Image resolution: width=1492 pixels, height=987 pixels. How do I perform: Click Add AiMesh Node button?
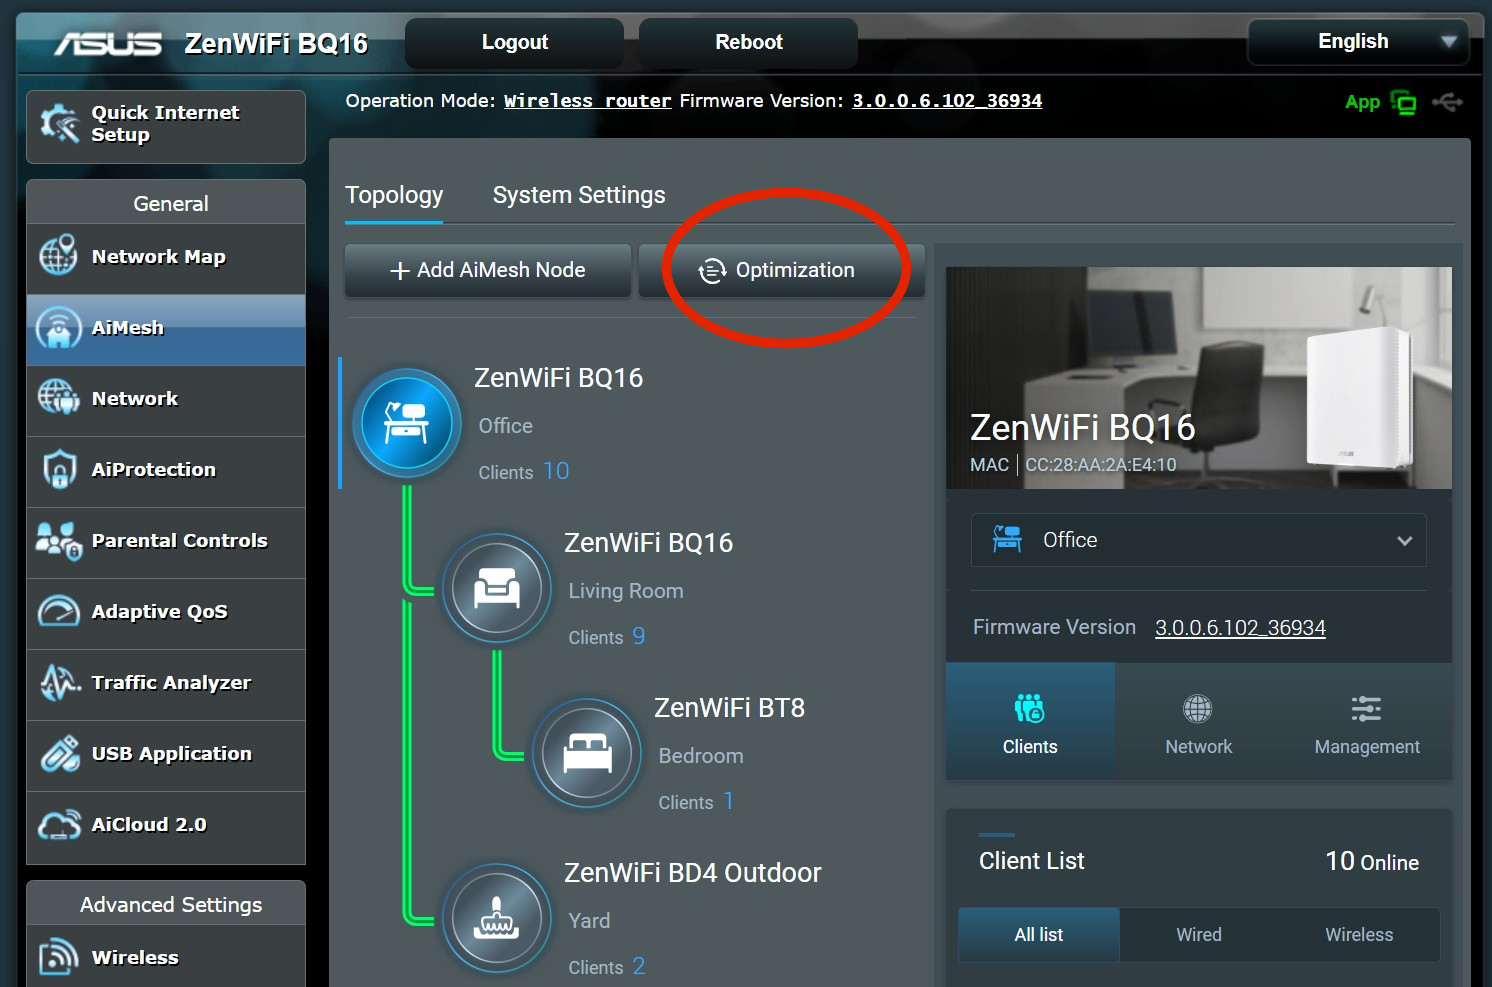point(487,270)
